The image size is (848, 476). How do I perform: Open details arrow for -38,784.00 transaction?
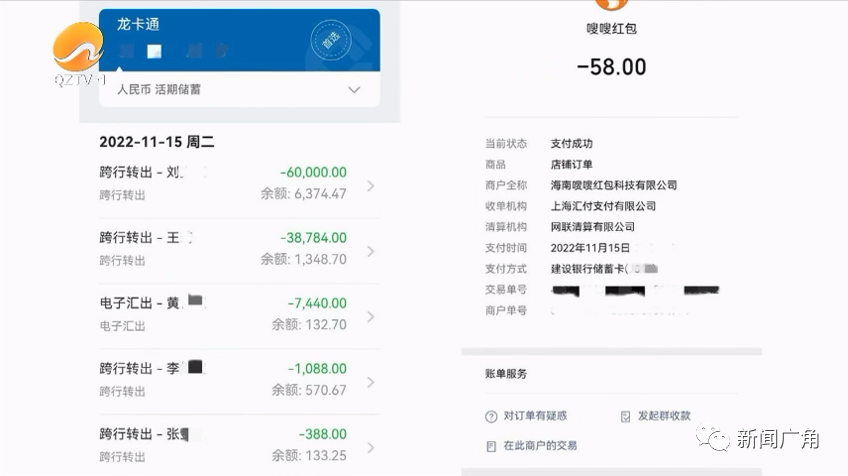click(370, 251)
